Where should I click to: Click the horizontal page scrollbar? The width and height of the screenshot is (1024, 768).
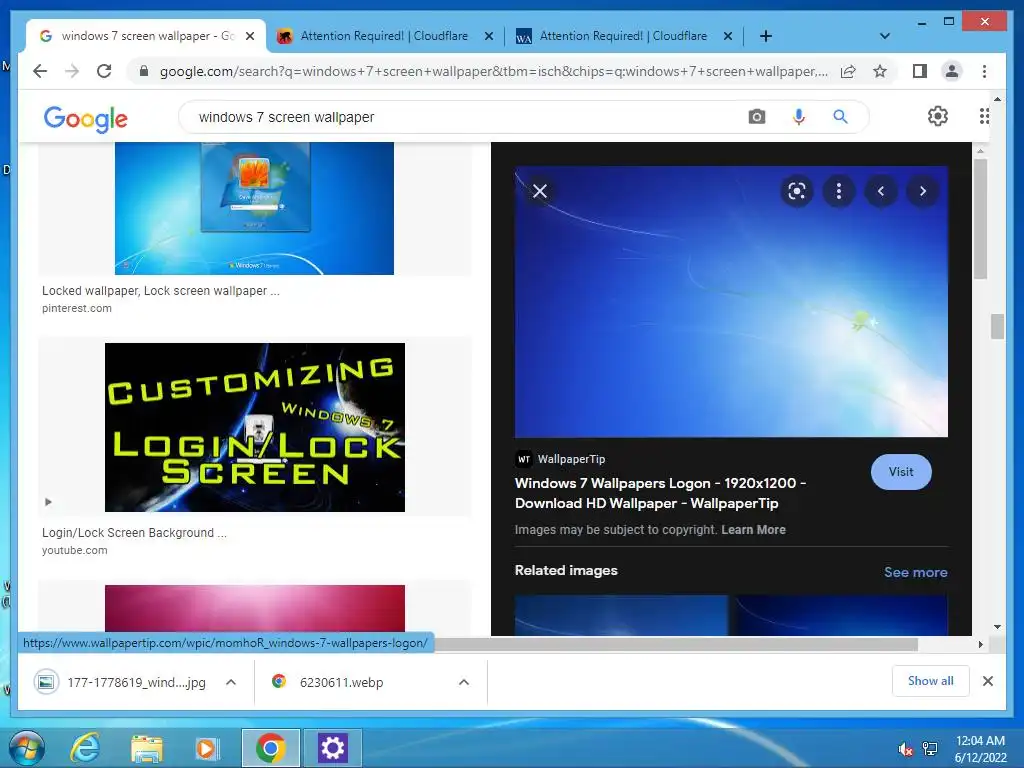(x=676, y=645)
